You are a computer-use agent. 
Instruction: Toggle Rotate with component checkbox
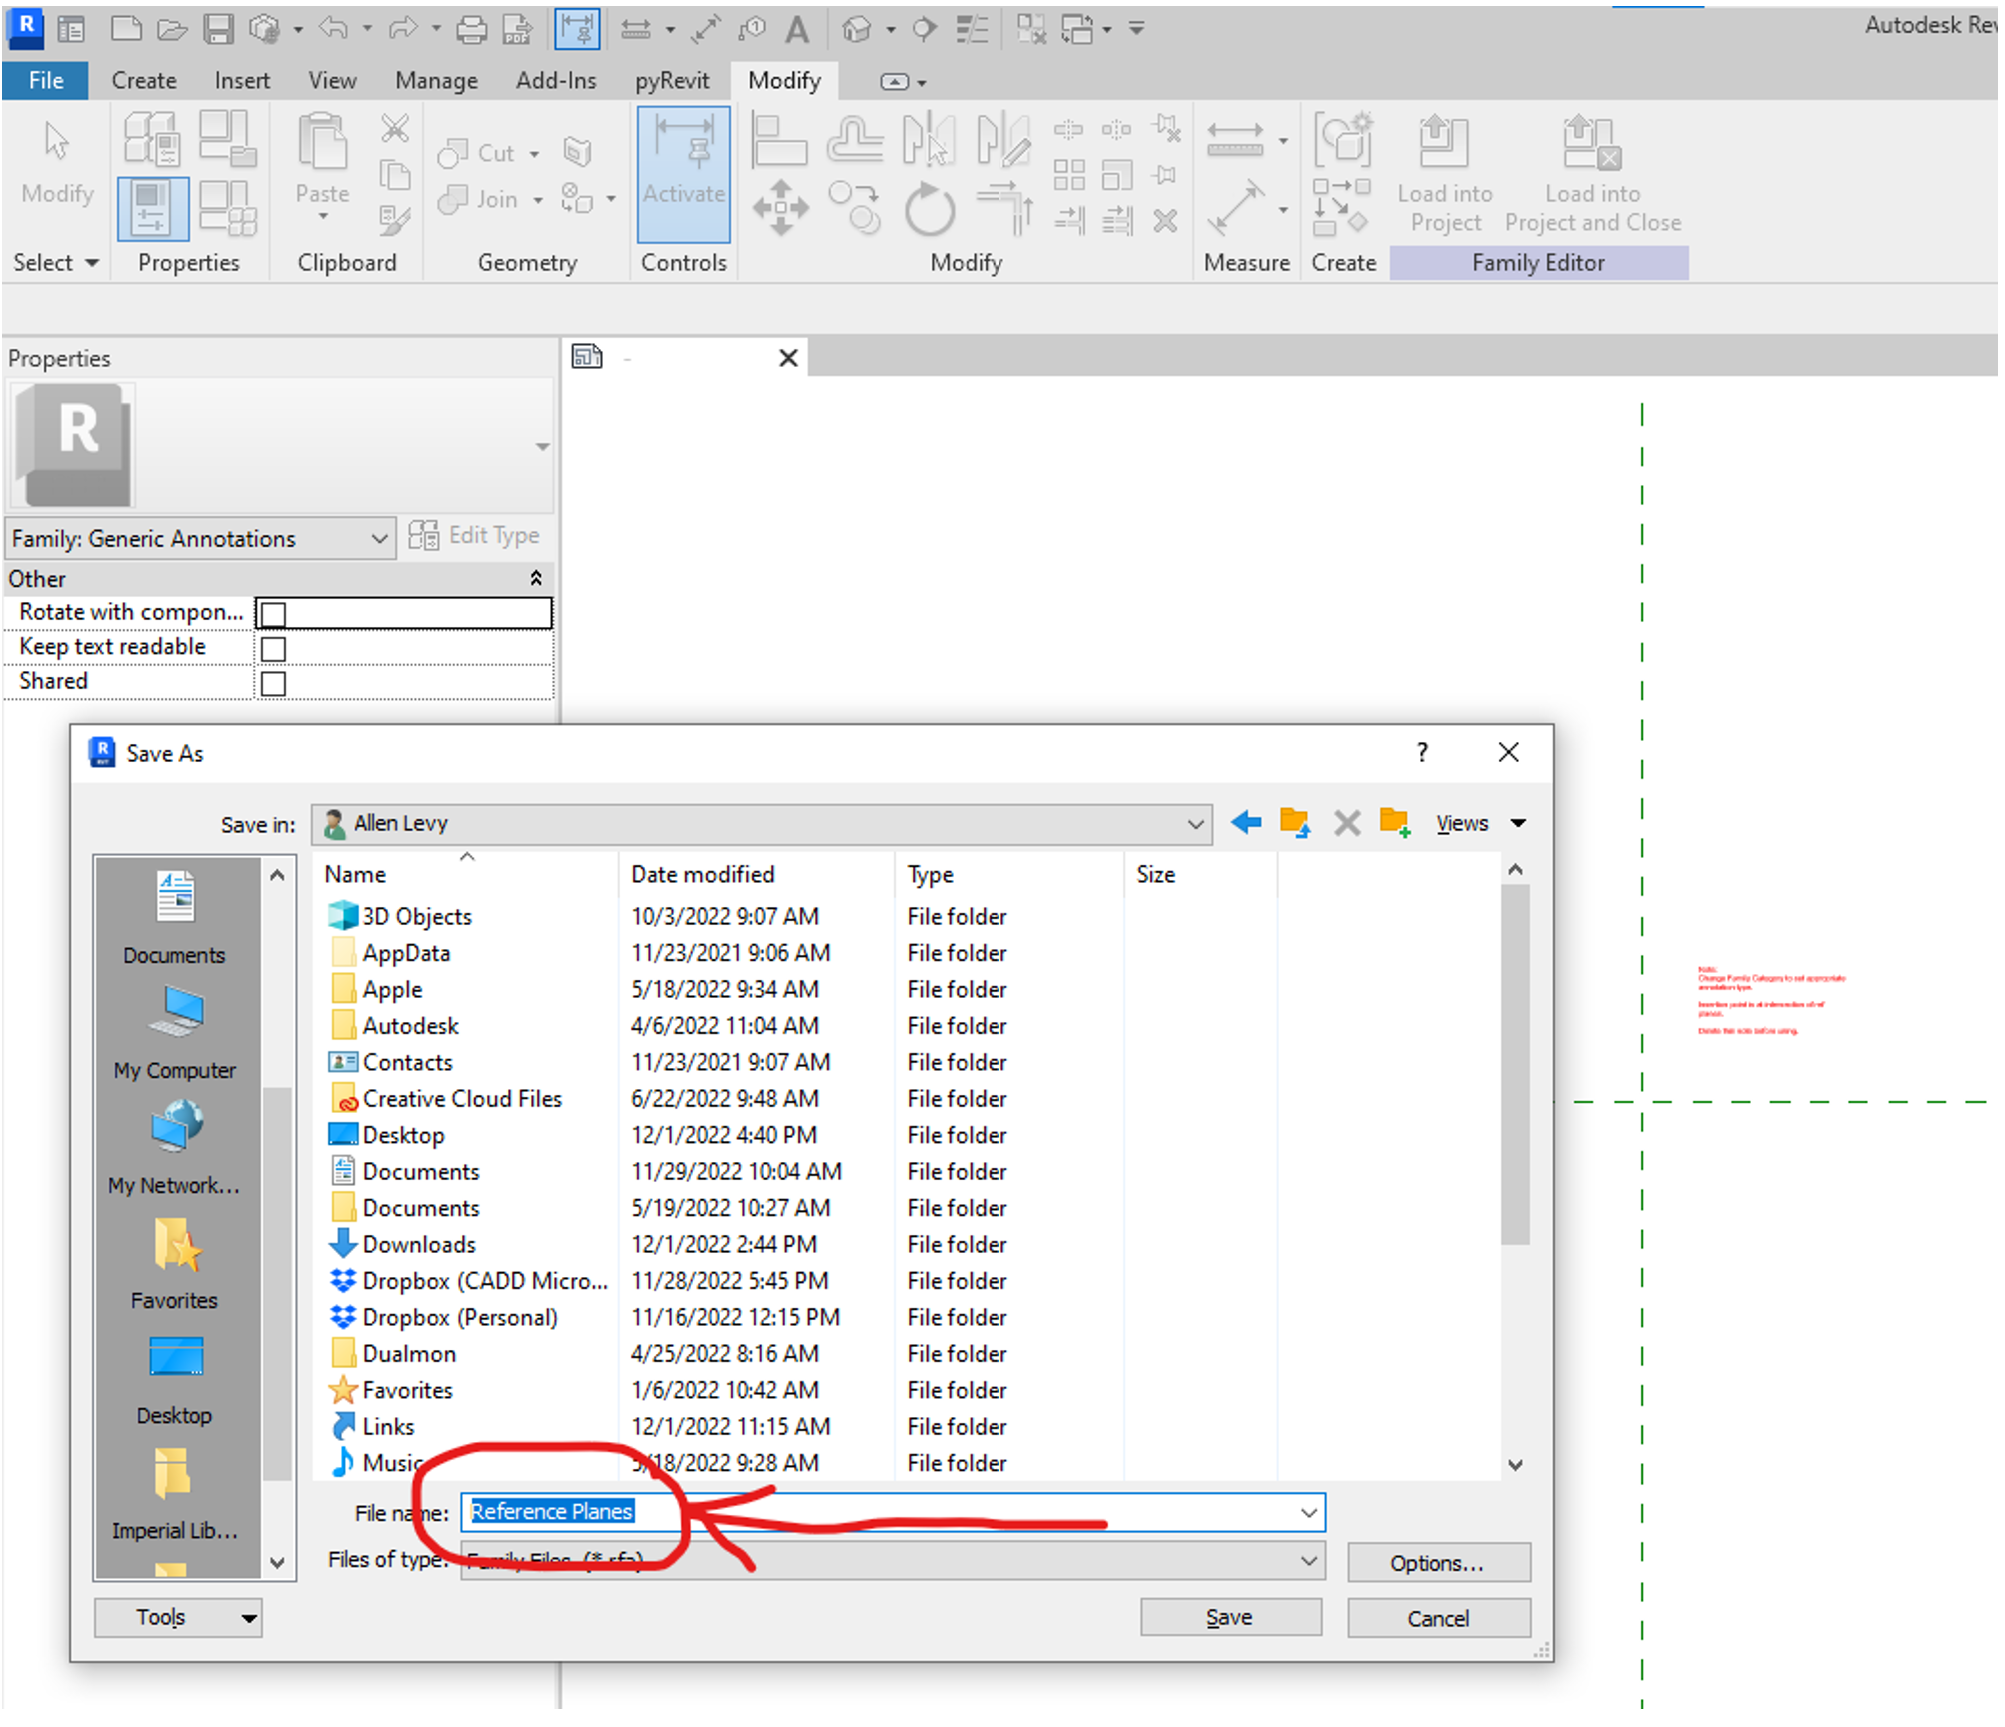point(274,614)
